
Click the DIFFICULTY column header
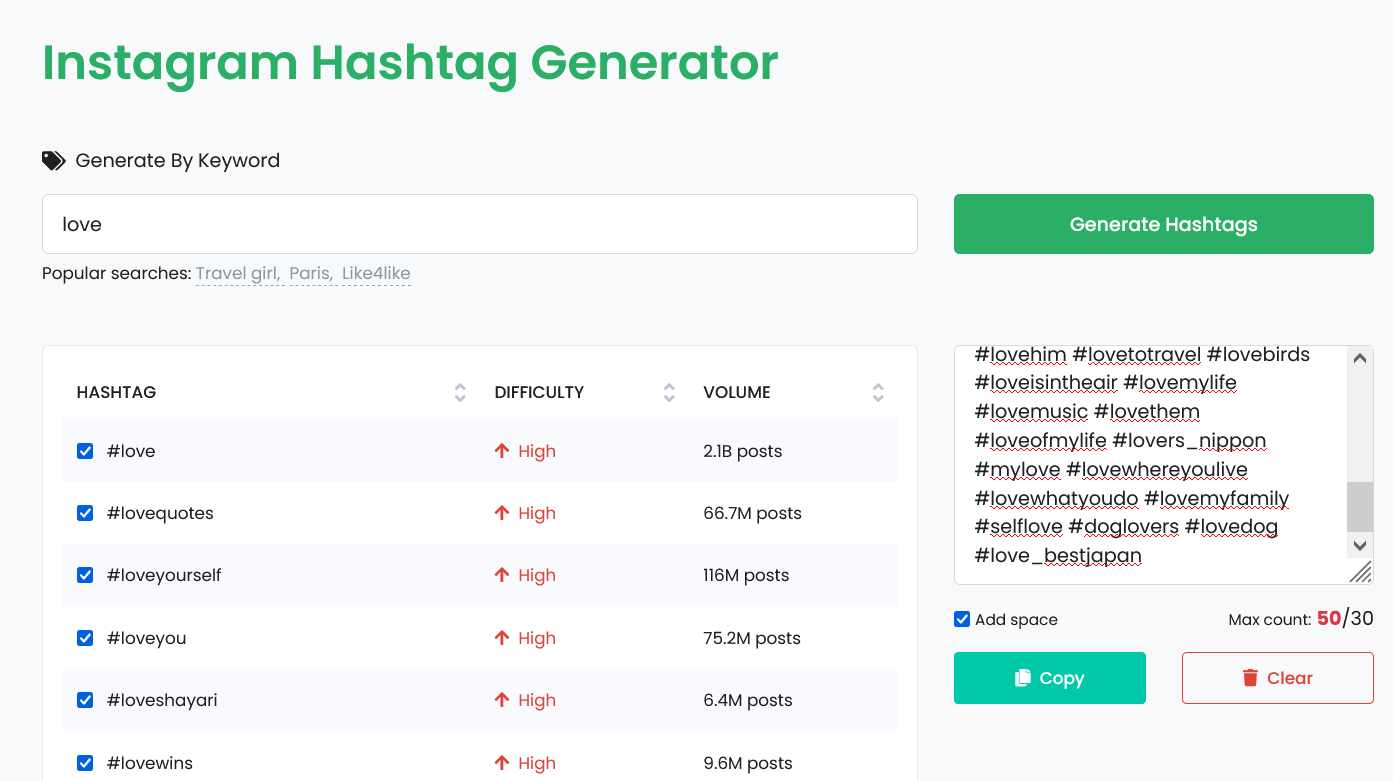[x=539, y=392]
